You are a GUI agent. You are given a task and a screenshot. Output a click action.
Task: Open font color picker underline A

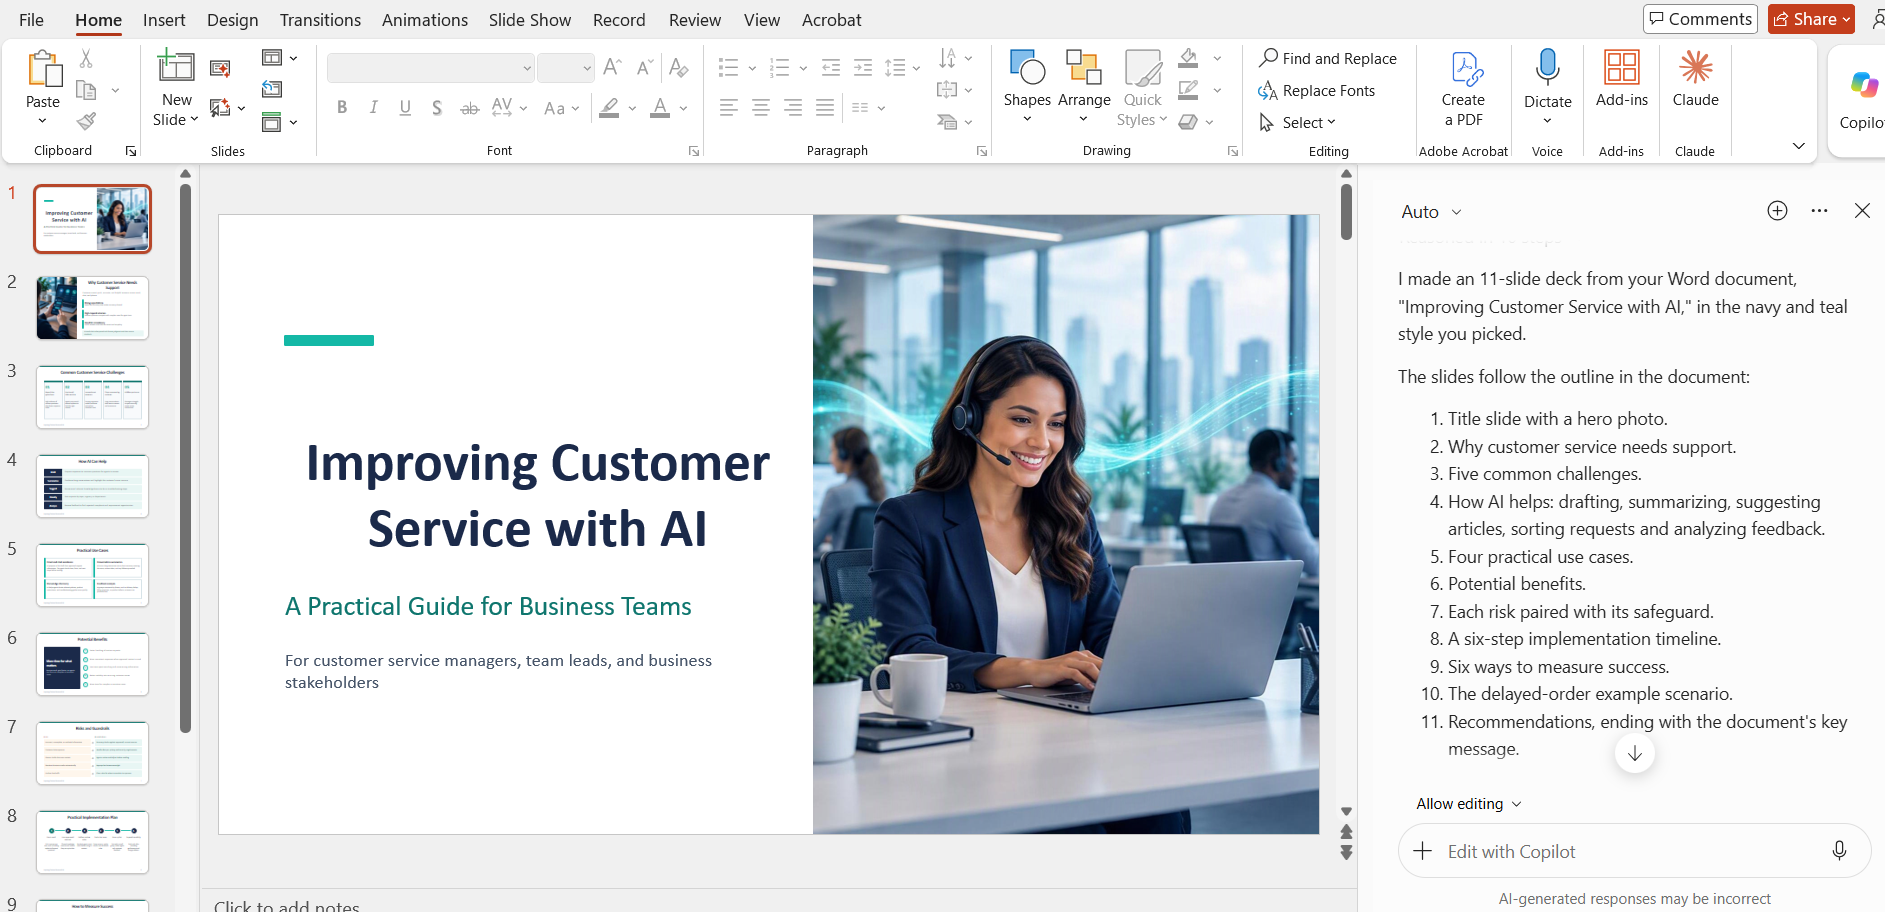(660, 107)
